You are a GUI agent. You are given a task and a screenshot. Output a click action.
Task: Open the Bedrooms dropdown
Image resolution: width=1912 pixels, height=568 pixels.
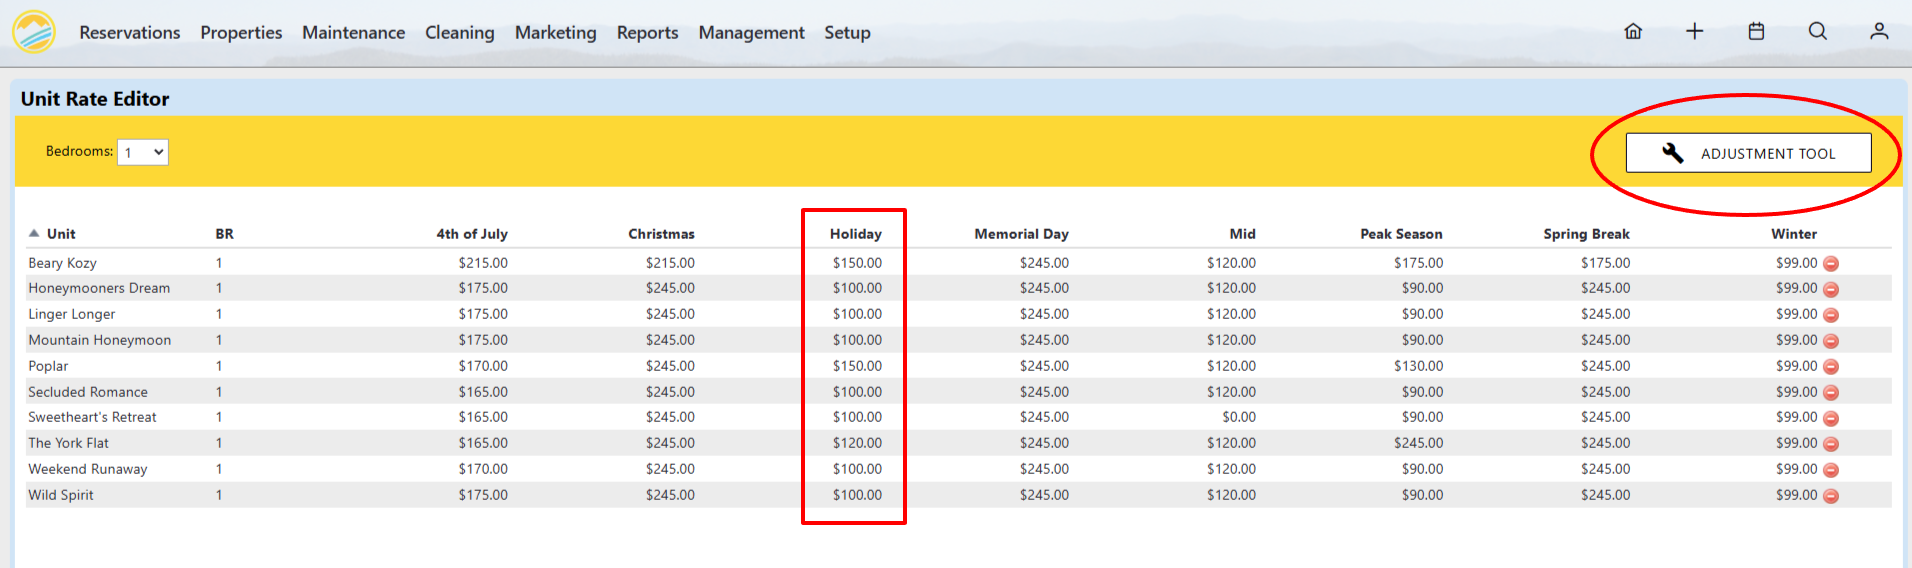143,152
